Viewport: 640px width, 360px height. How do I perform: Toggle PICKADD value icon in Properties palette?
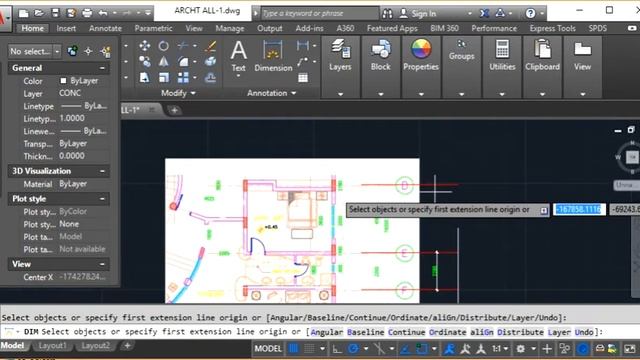pyautogui.click(x=72, y=51)
